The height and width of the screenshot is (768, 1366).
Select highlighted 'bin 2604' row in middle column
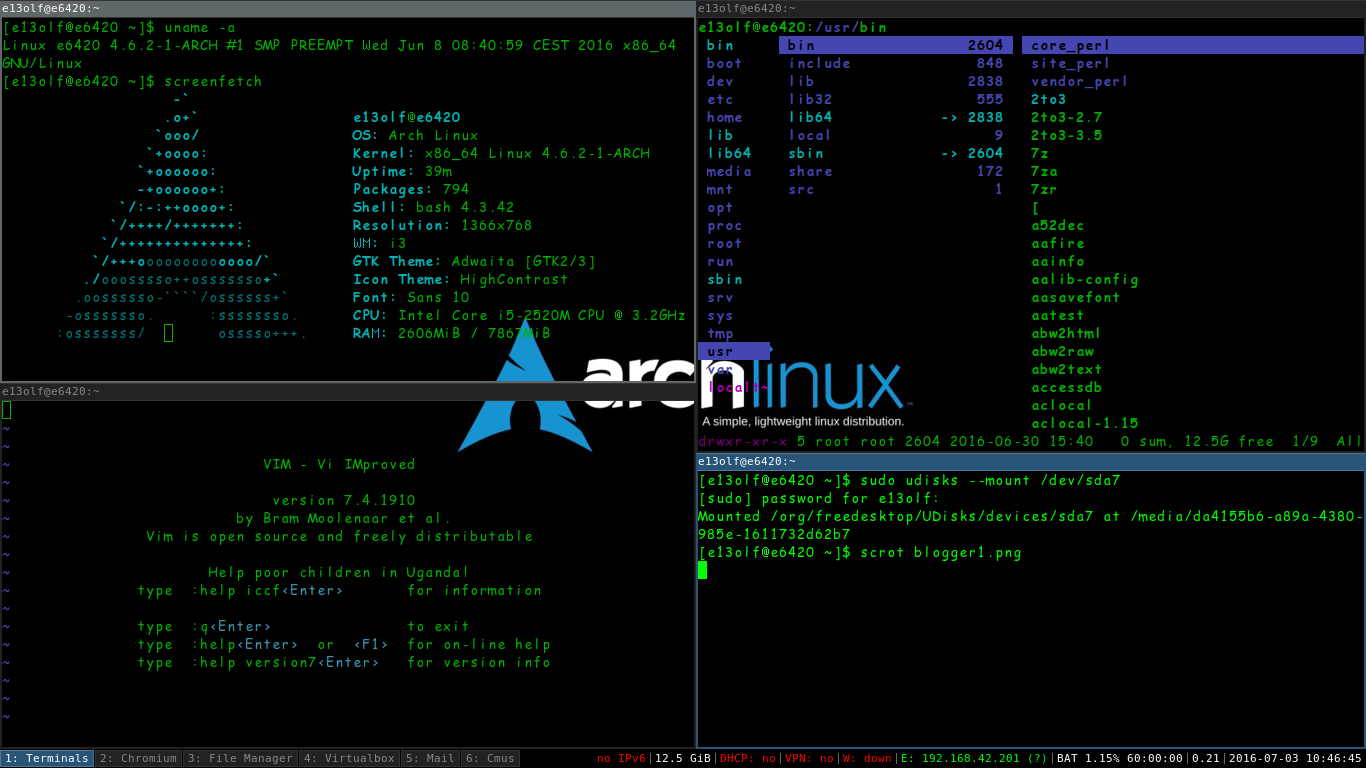tap(896, 45)
